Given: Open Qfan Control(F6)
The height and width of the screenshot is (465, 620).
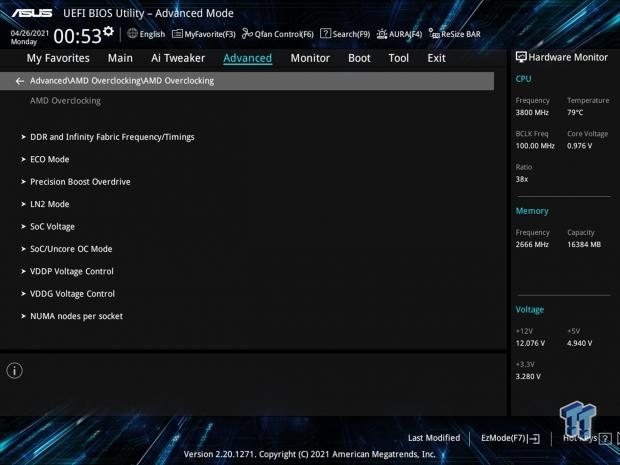Looking at the screenshot, I should click(x=284, y=34).
